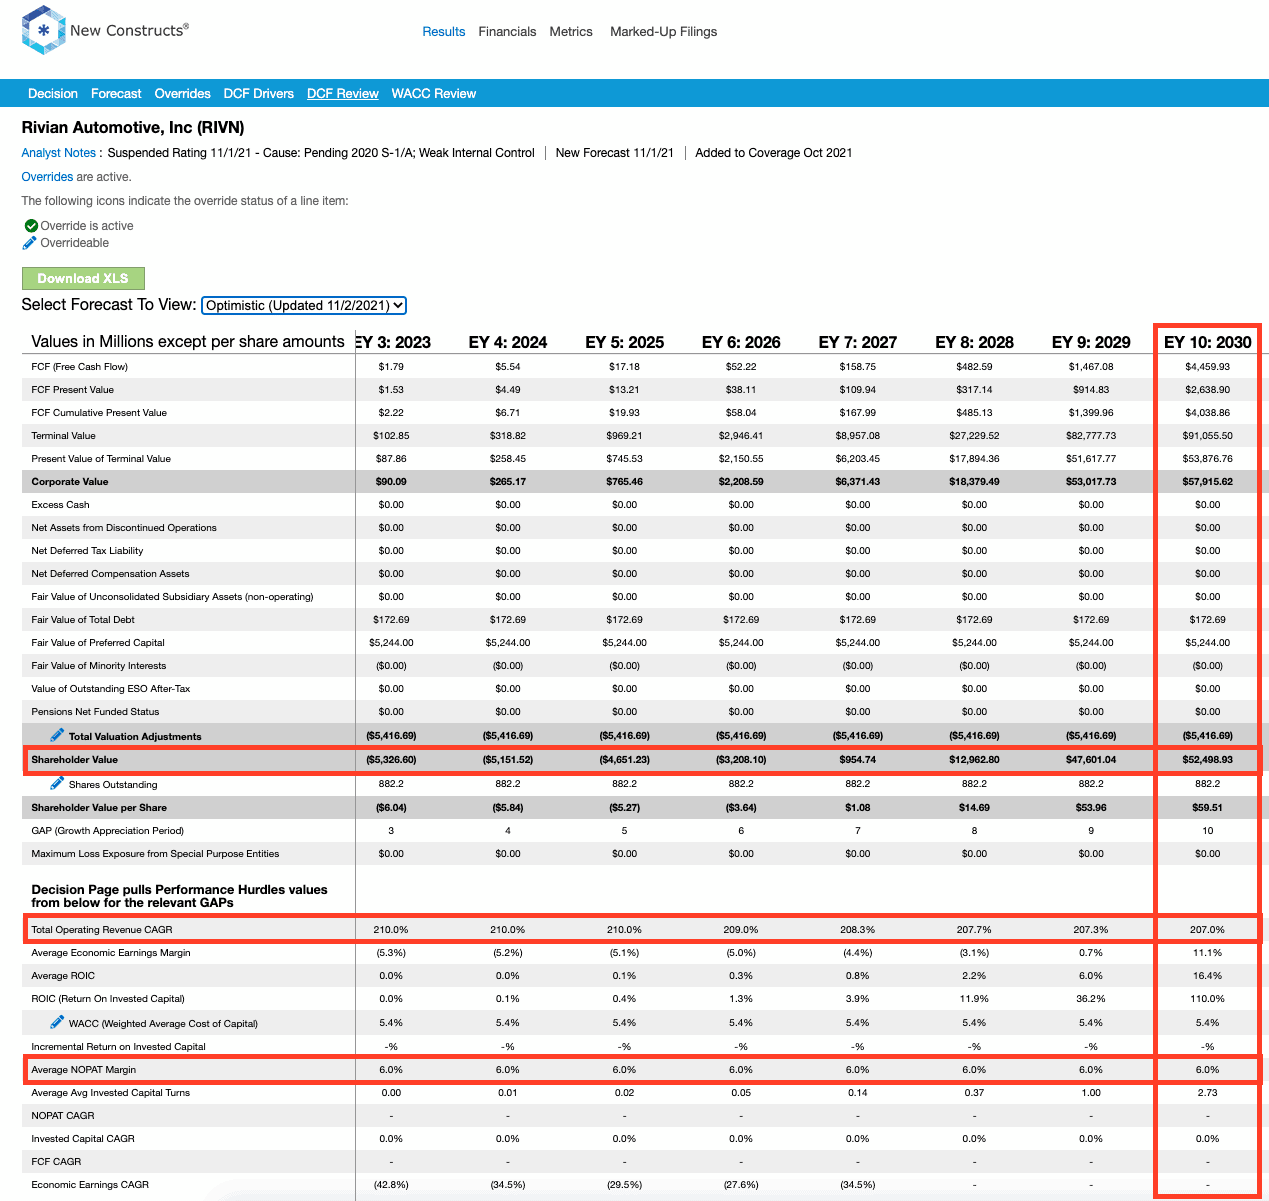This screenshot has height=1201, width=1269.
Task: Click pencil icon next to WACC row
Action: 57,1022
